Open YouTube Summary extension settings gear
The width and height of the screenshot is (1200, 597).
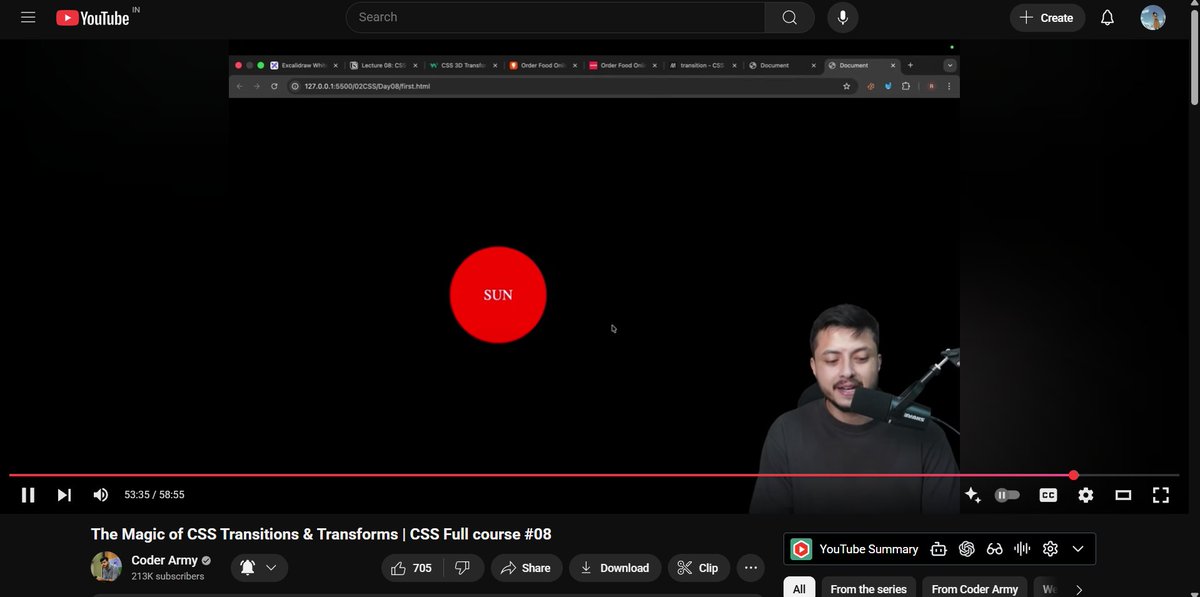click(1049, 548)
